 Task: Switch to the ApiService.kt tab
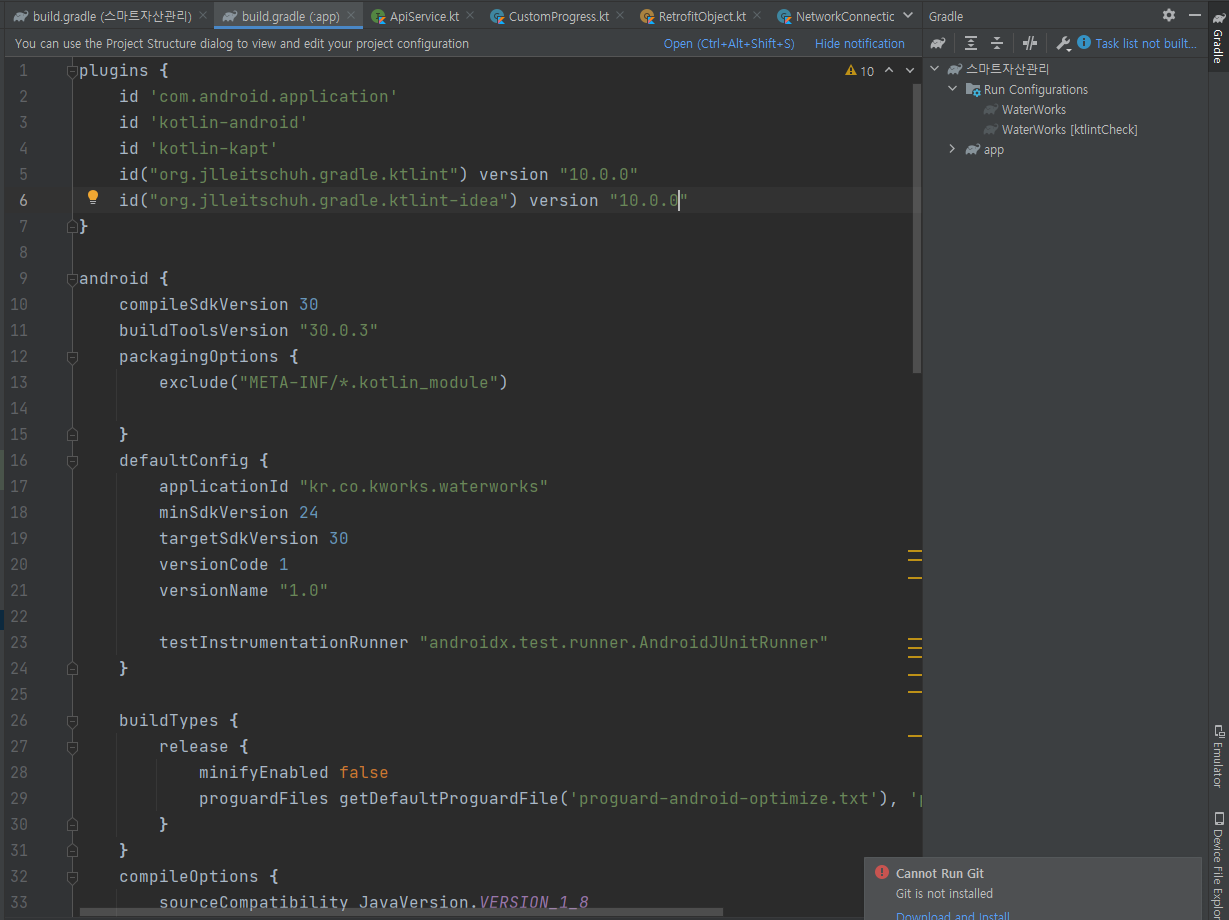[x=425, y=16]
